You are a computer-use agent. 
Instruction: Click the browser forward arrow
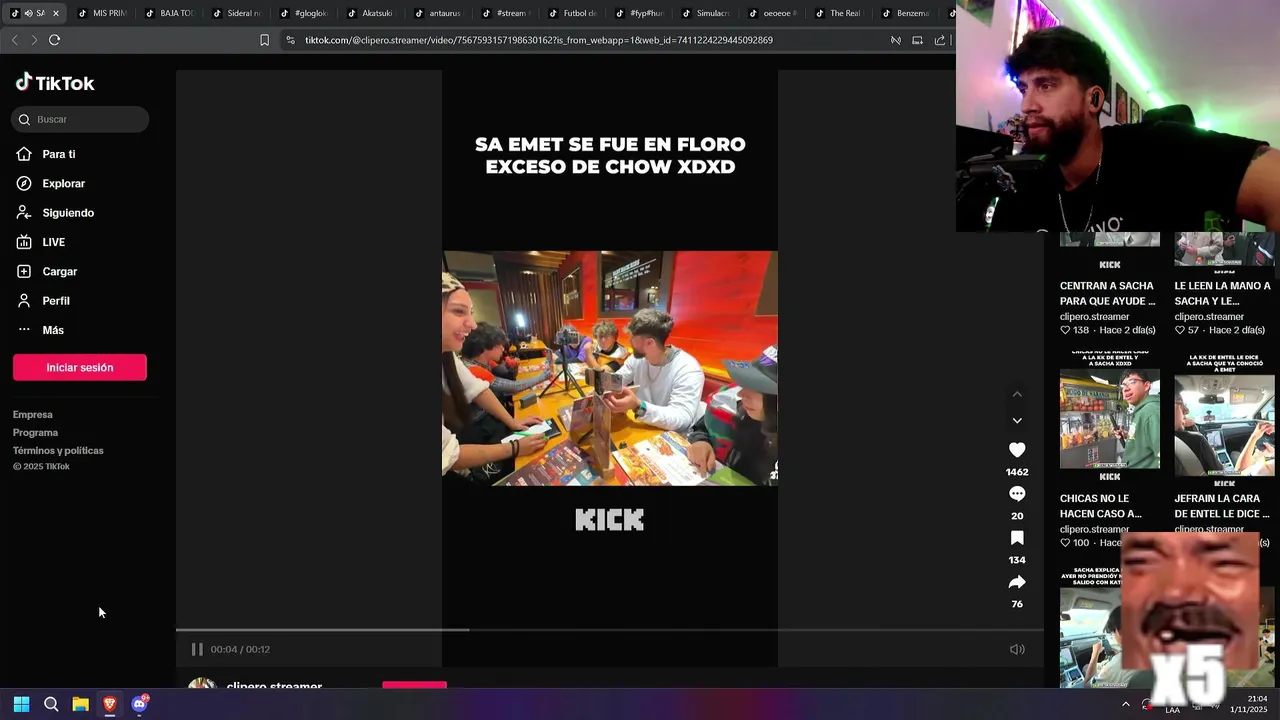tap(34, 40)
